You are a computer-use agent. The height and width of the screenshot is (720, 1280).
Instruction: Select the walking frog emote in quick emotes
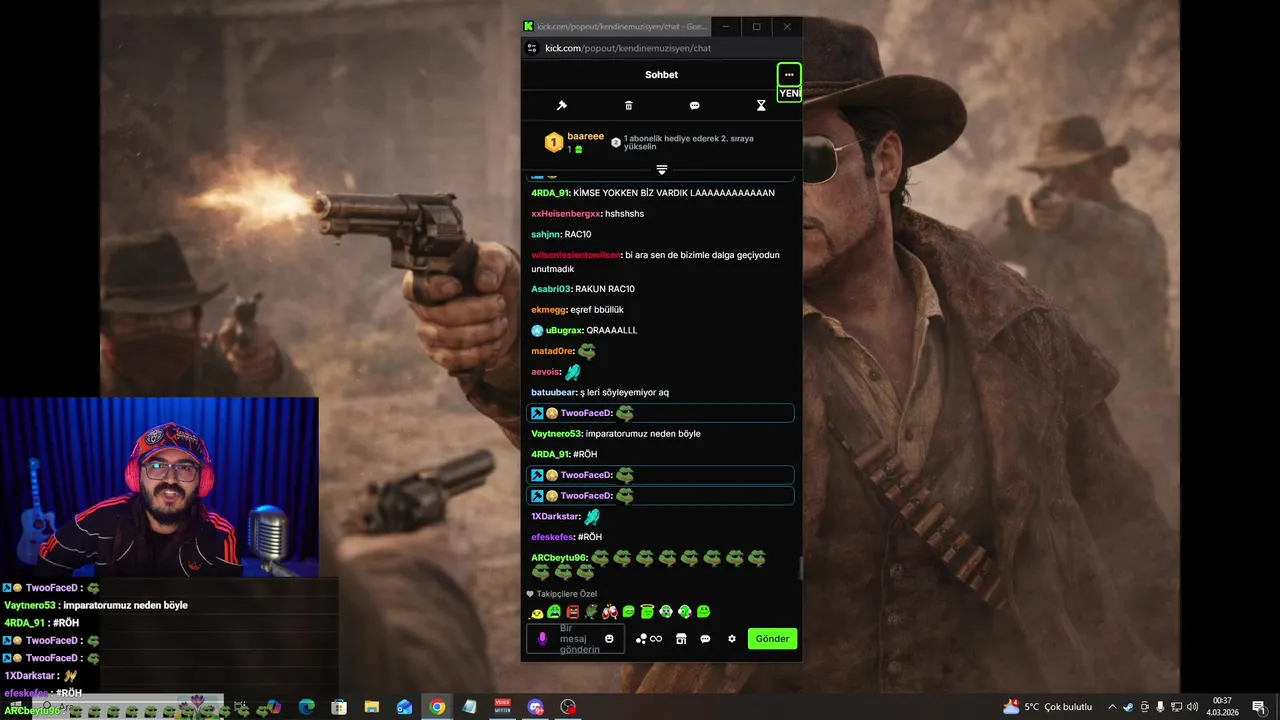pyautogui.click(x=591, y=612)
